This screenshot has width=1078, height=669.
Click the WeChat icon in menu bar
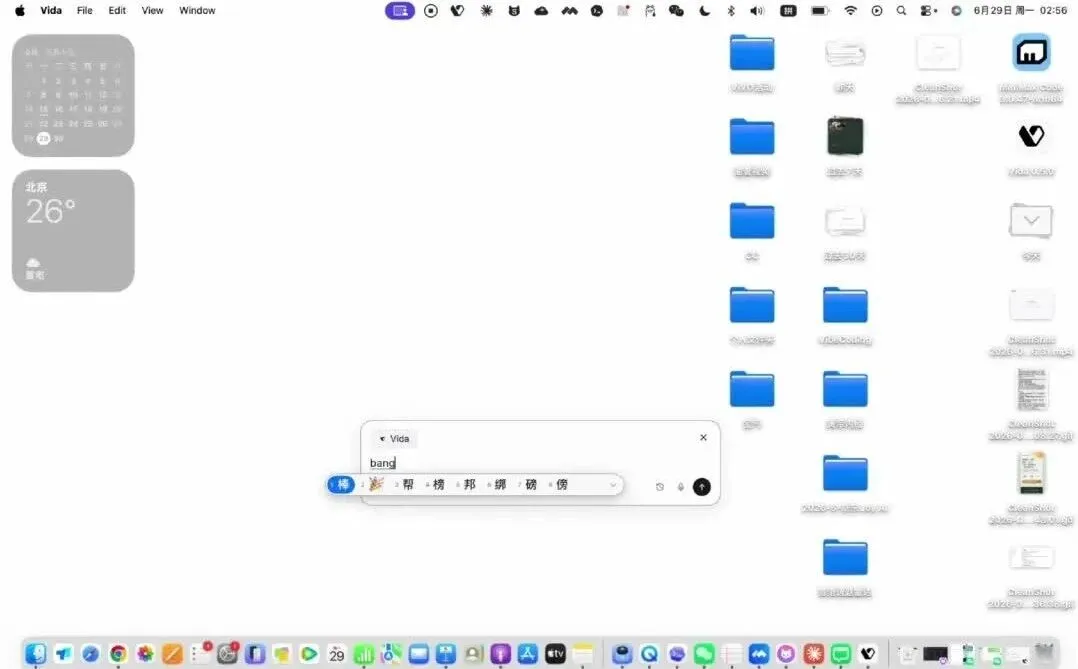[676, 10]
